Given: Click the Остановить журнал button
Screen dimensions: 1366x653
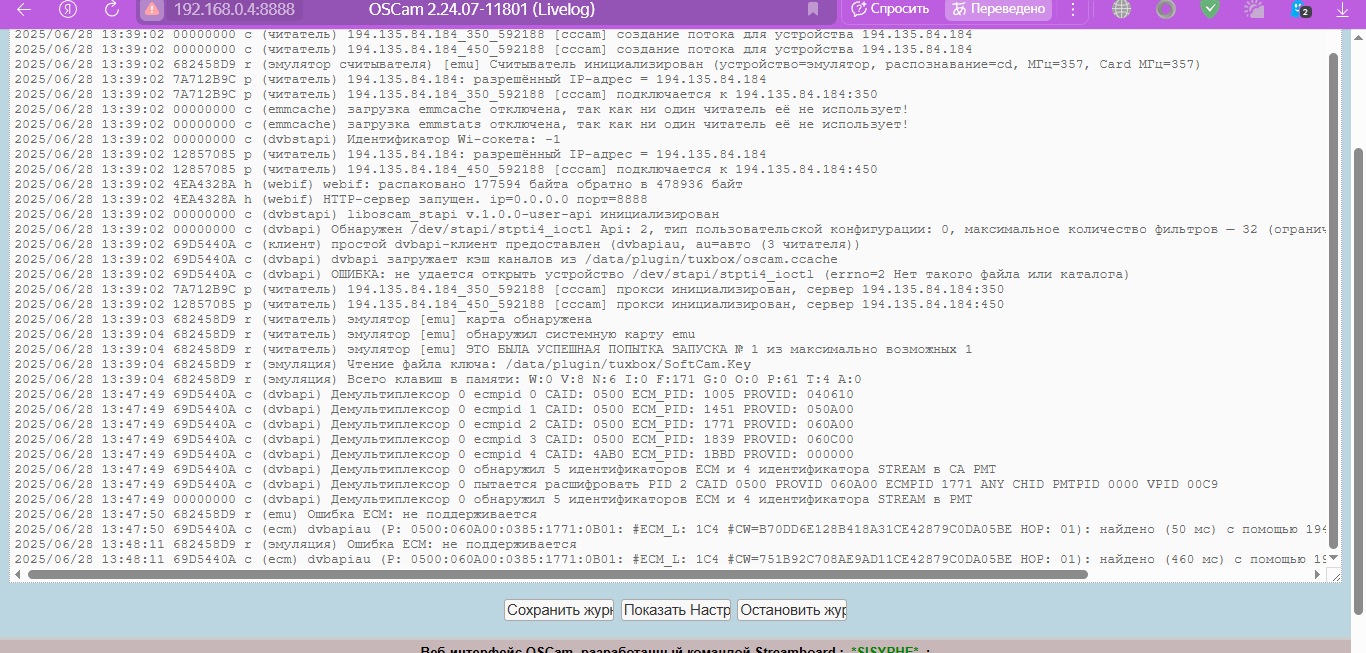Looking at the screenshot, I should [793, 610].
